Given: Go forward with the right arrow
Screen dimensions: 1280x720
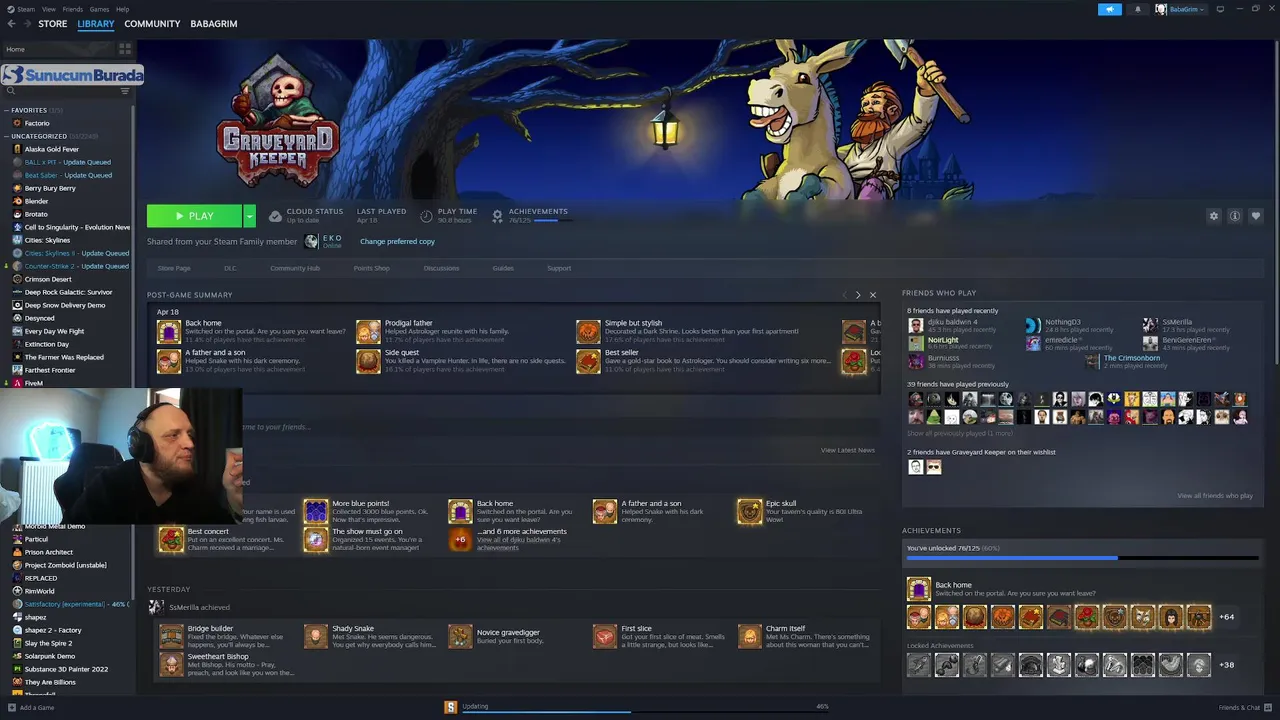Looking at the screenshot, I should tap(27, 24).
